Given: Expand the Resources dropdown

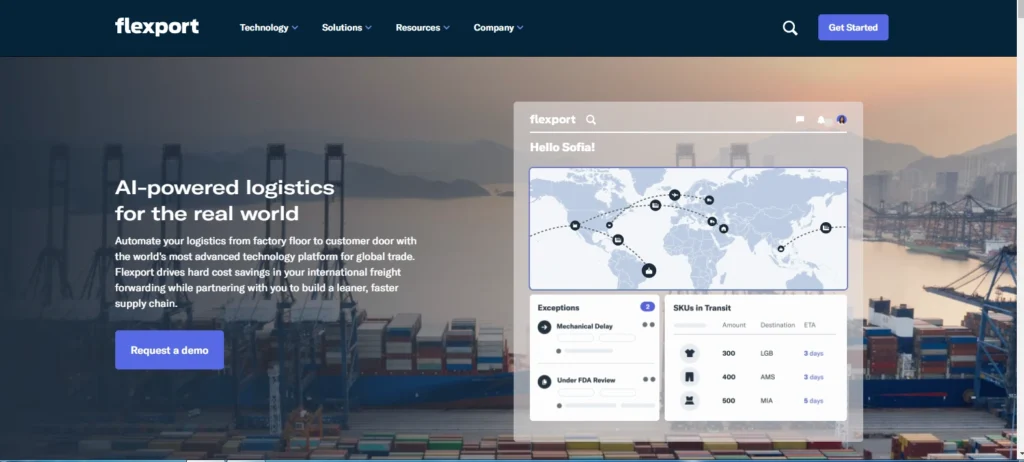Looking at the screenshot, I should (x=423, y=28).
